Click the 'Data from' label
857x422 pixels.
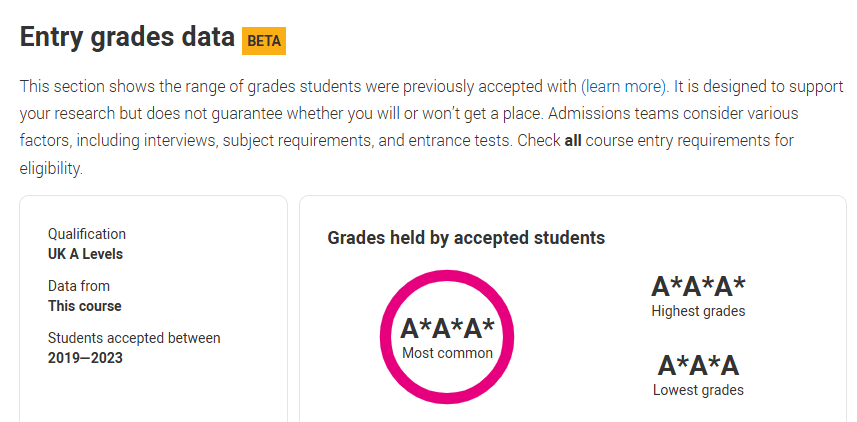(x=79, y=286)
